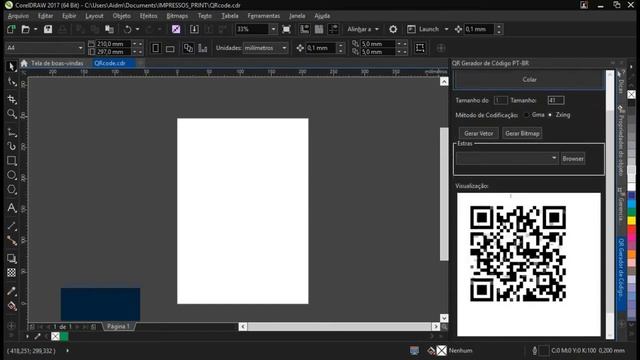The height and width of the screenshot is (360, 640).
Task: Open the Bitmaps menu
Action: click(x=177, y=16)
